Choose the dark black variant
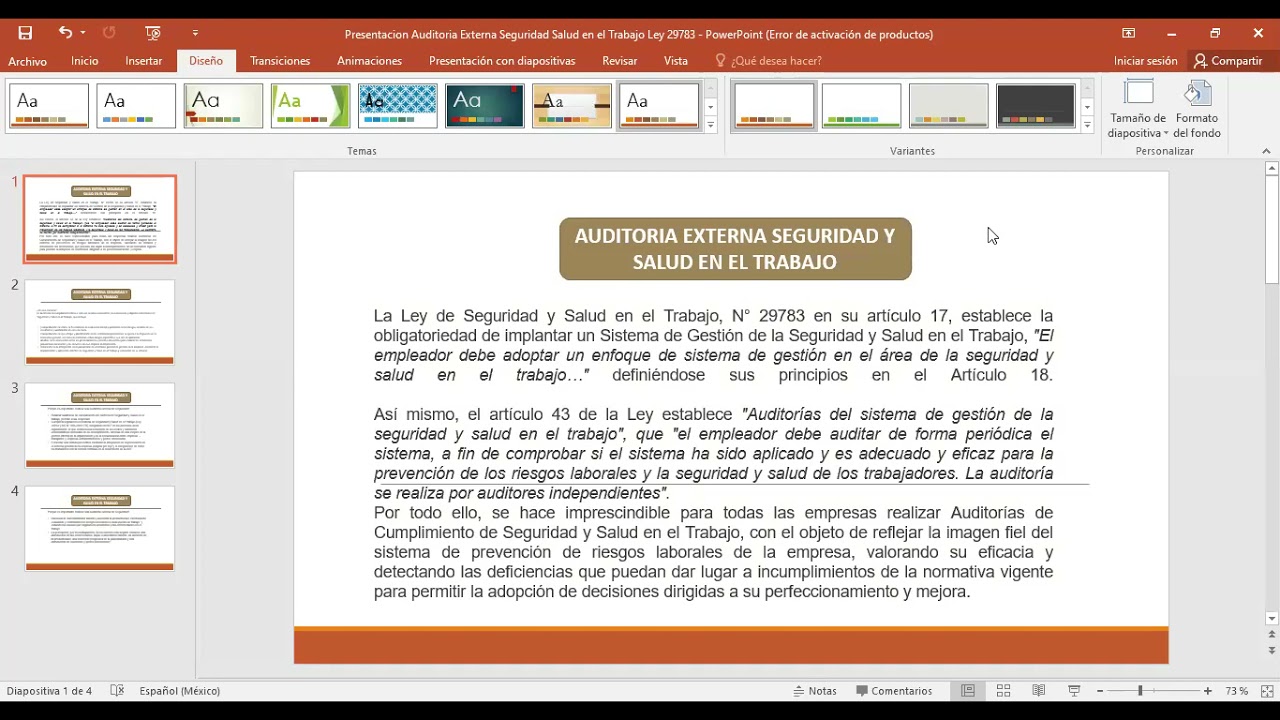This screenshot has width=1280, height=720. click(x=1035, y=106)
